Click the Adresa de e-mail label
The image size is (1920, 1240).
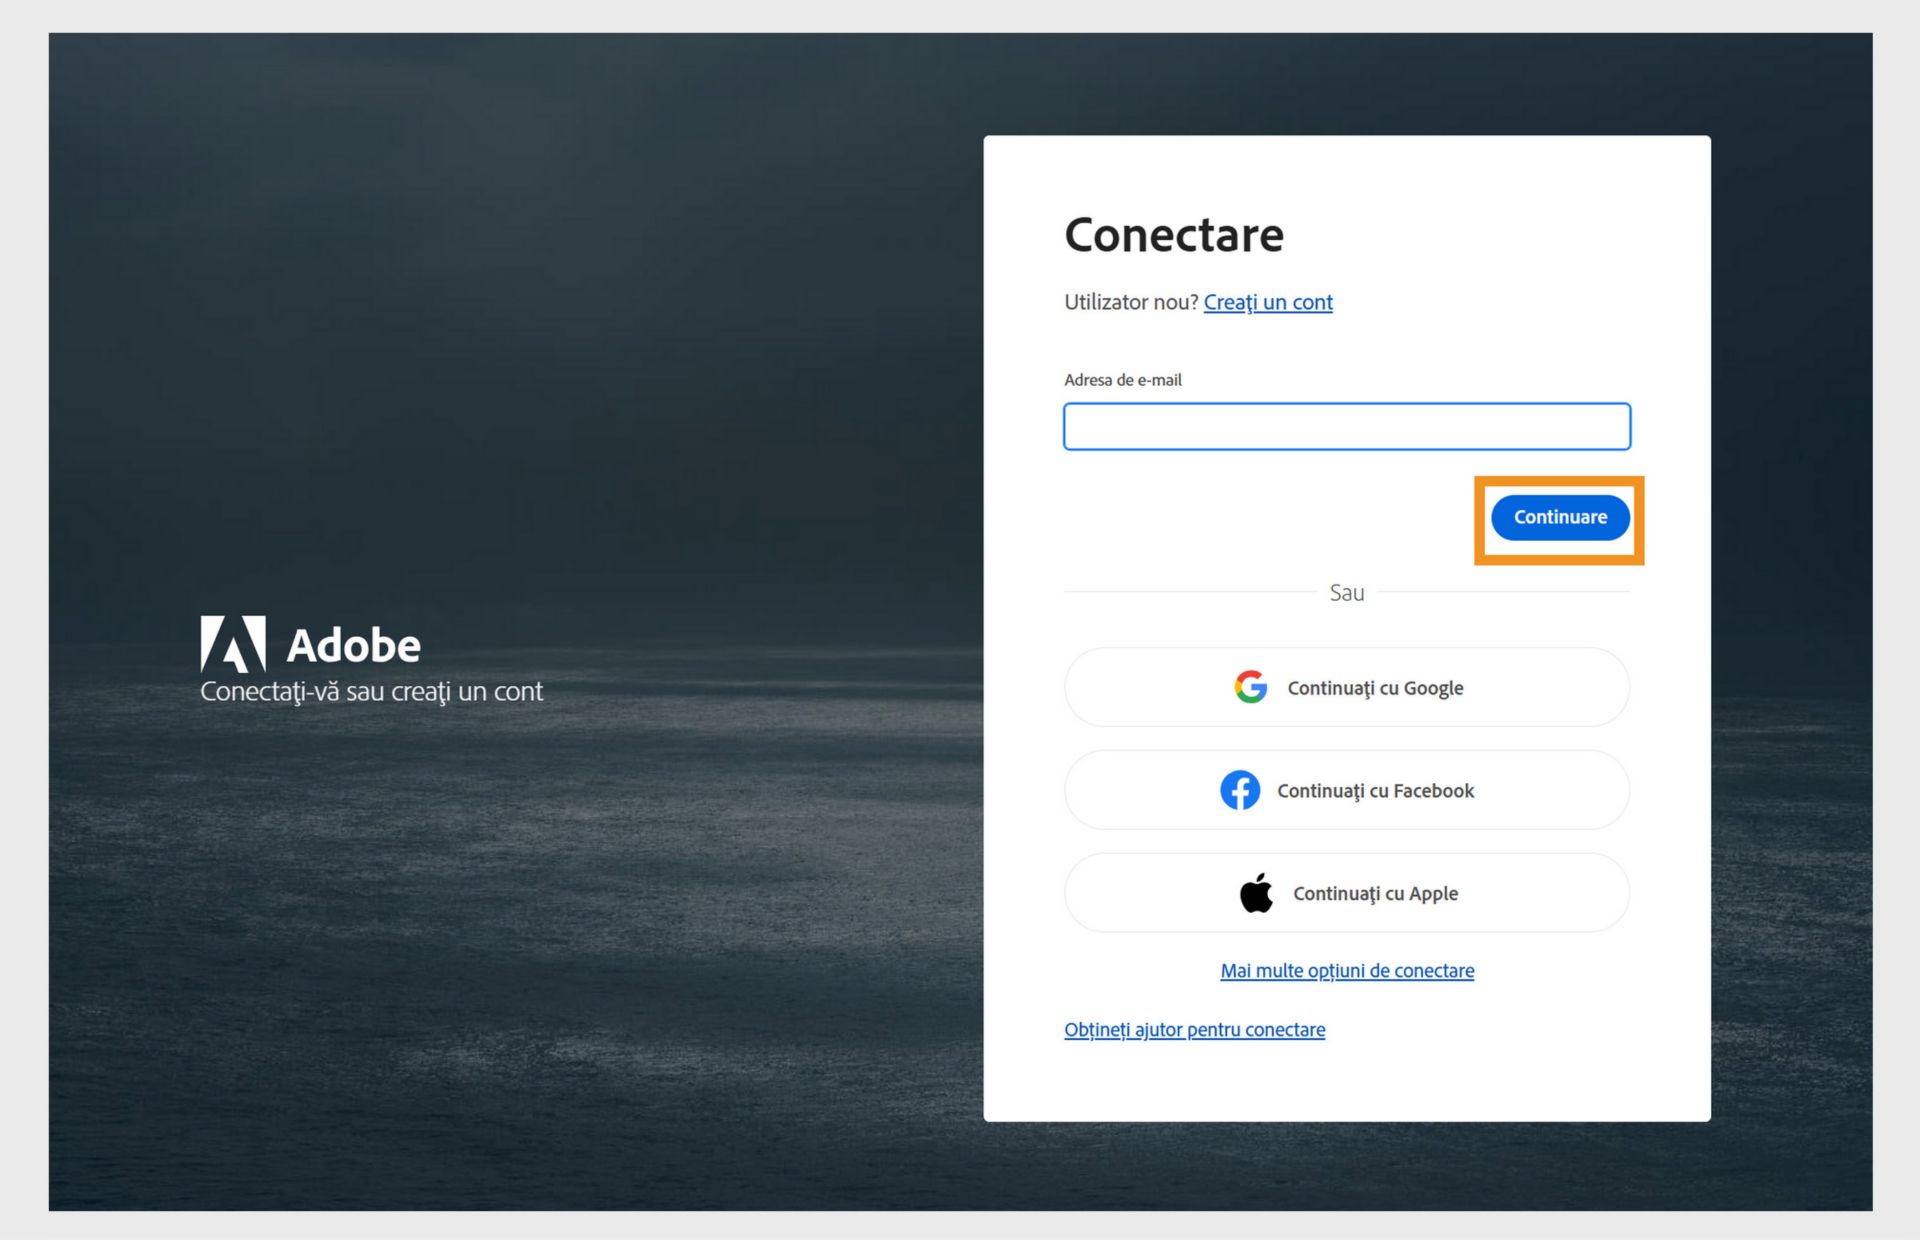[1122, 380]
